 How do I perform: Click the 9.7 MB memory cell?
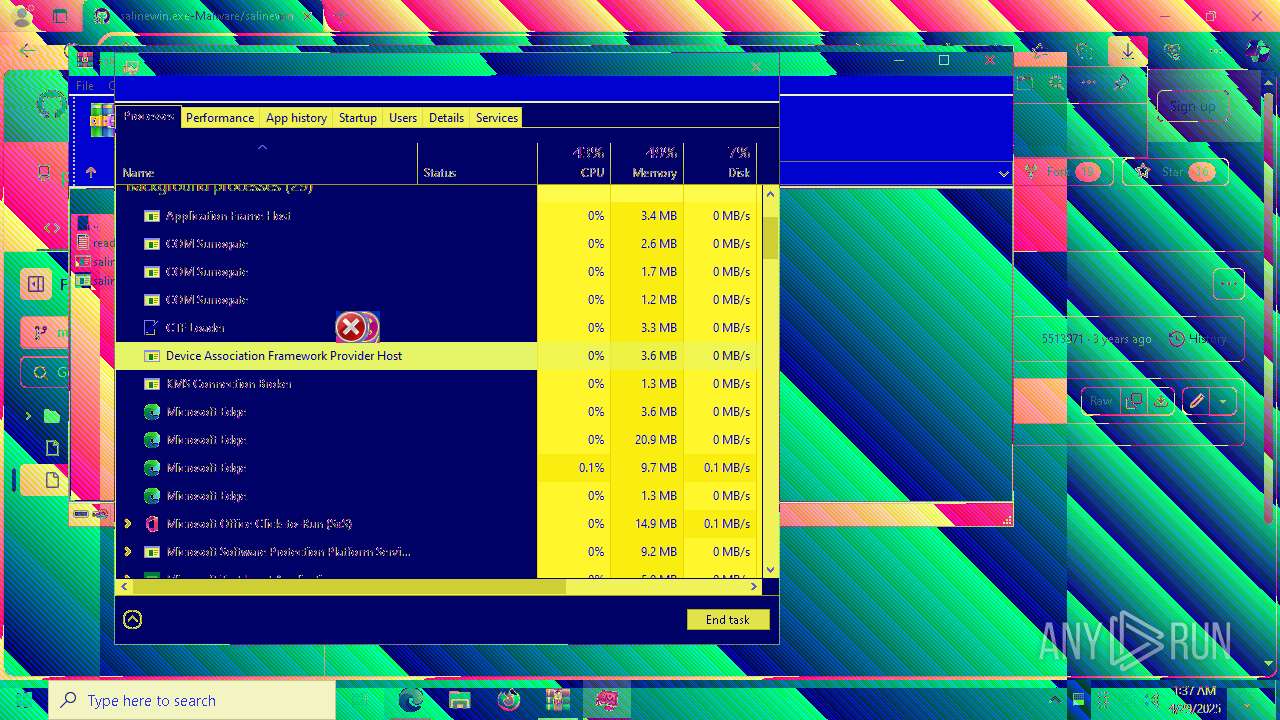tap(647, 467)
